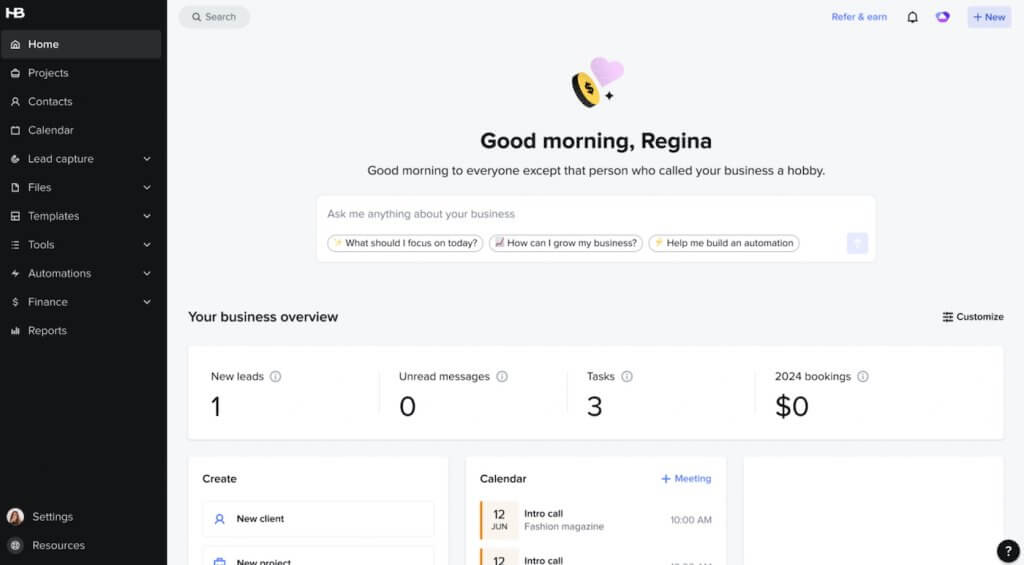1024x565 pixels.
Task: Choose 'Help me build an automation' suggestion
Action: [724, 243]
